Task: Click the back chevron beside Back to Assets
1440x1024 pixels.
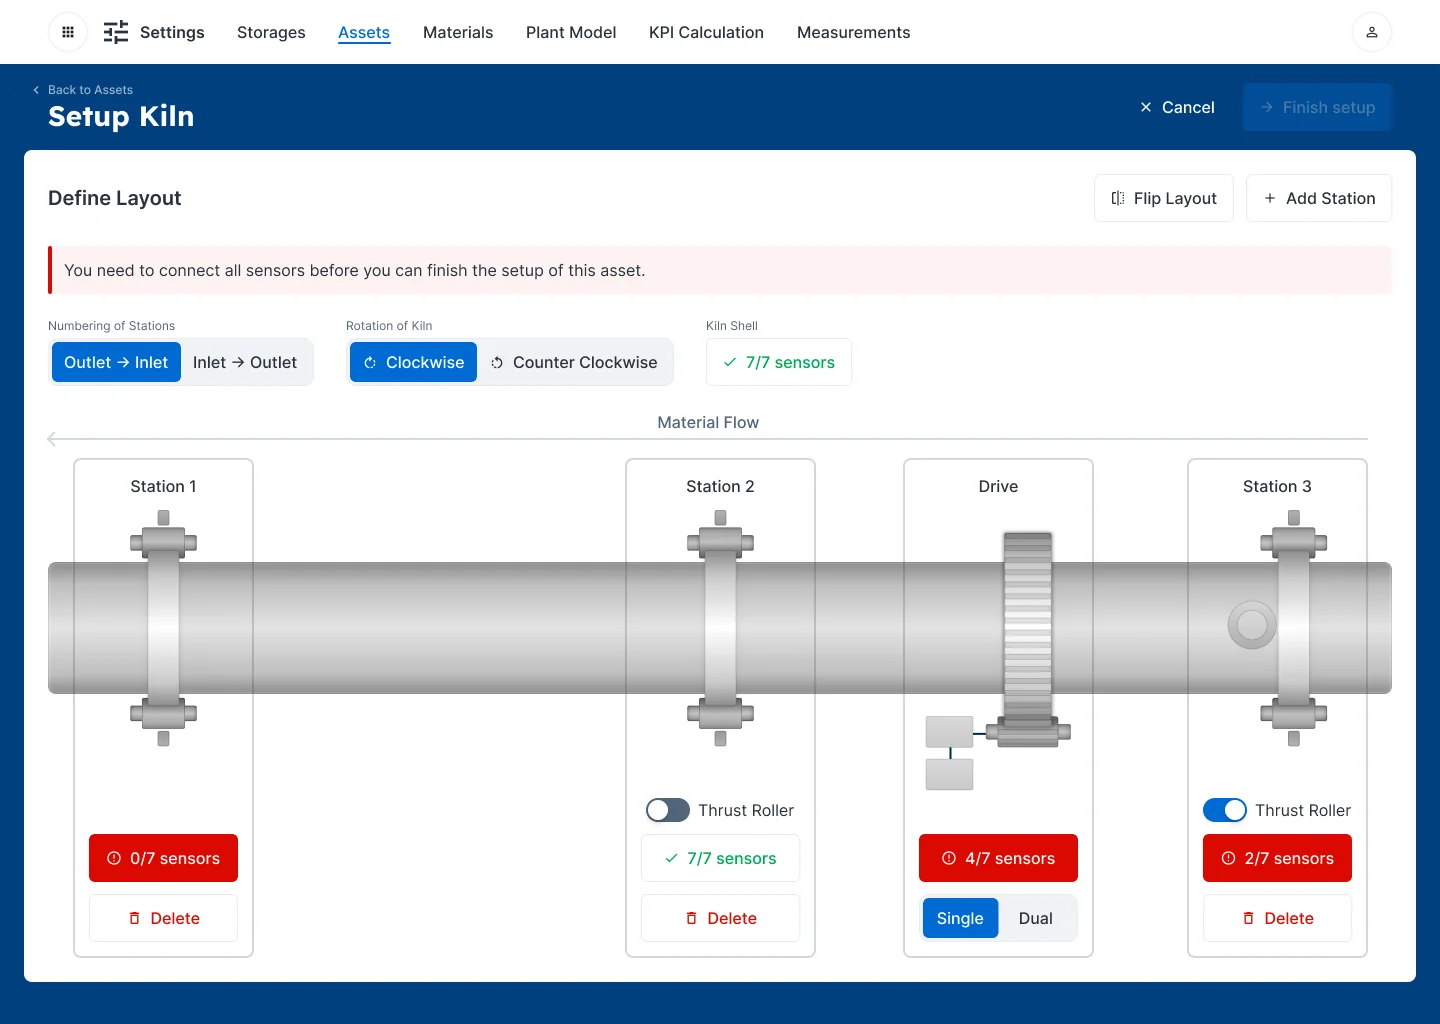Action: pos(36,90)
